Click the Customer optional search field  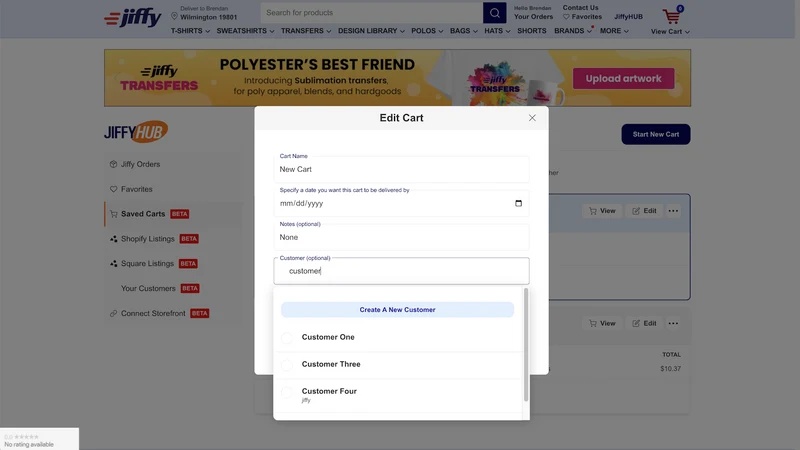402,271
